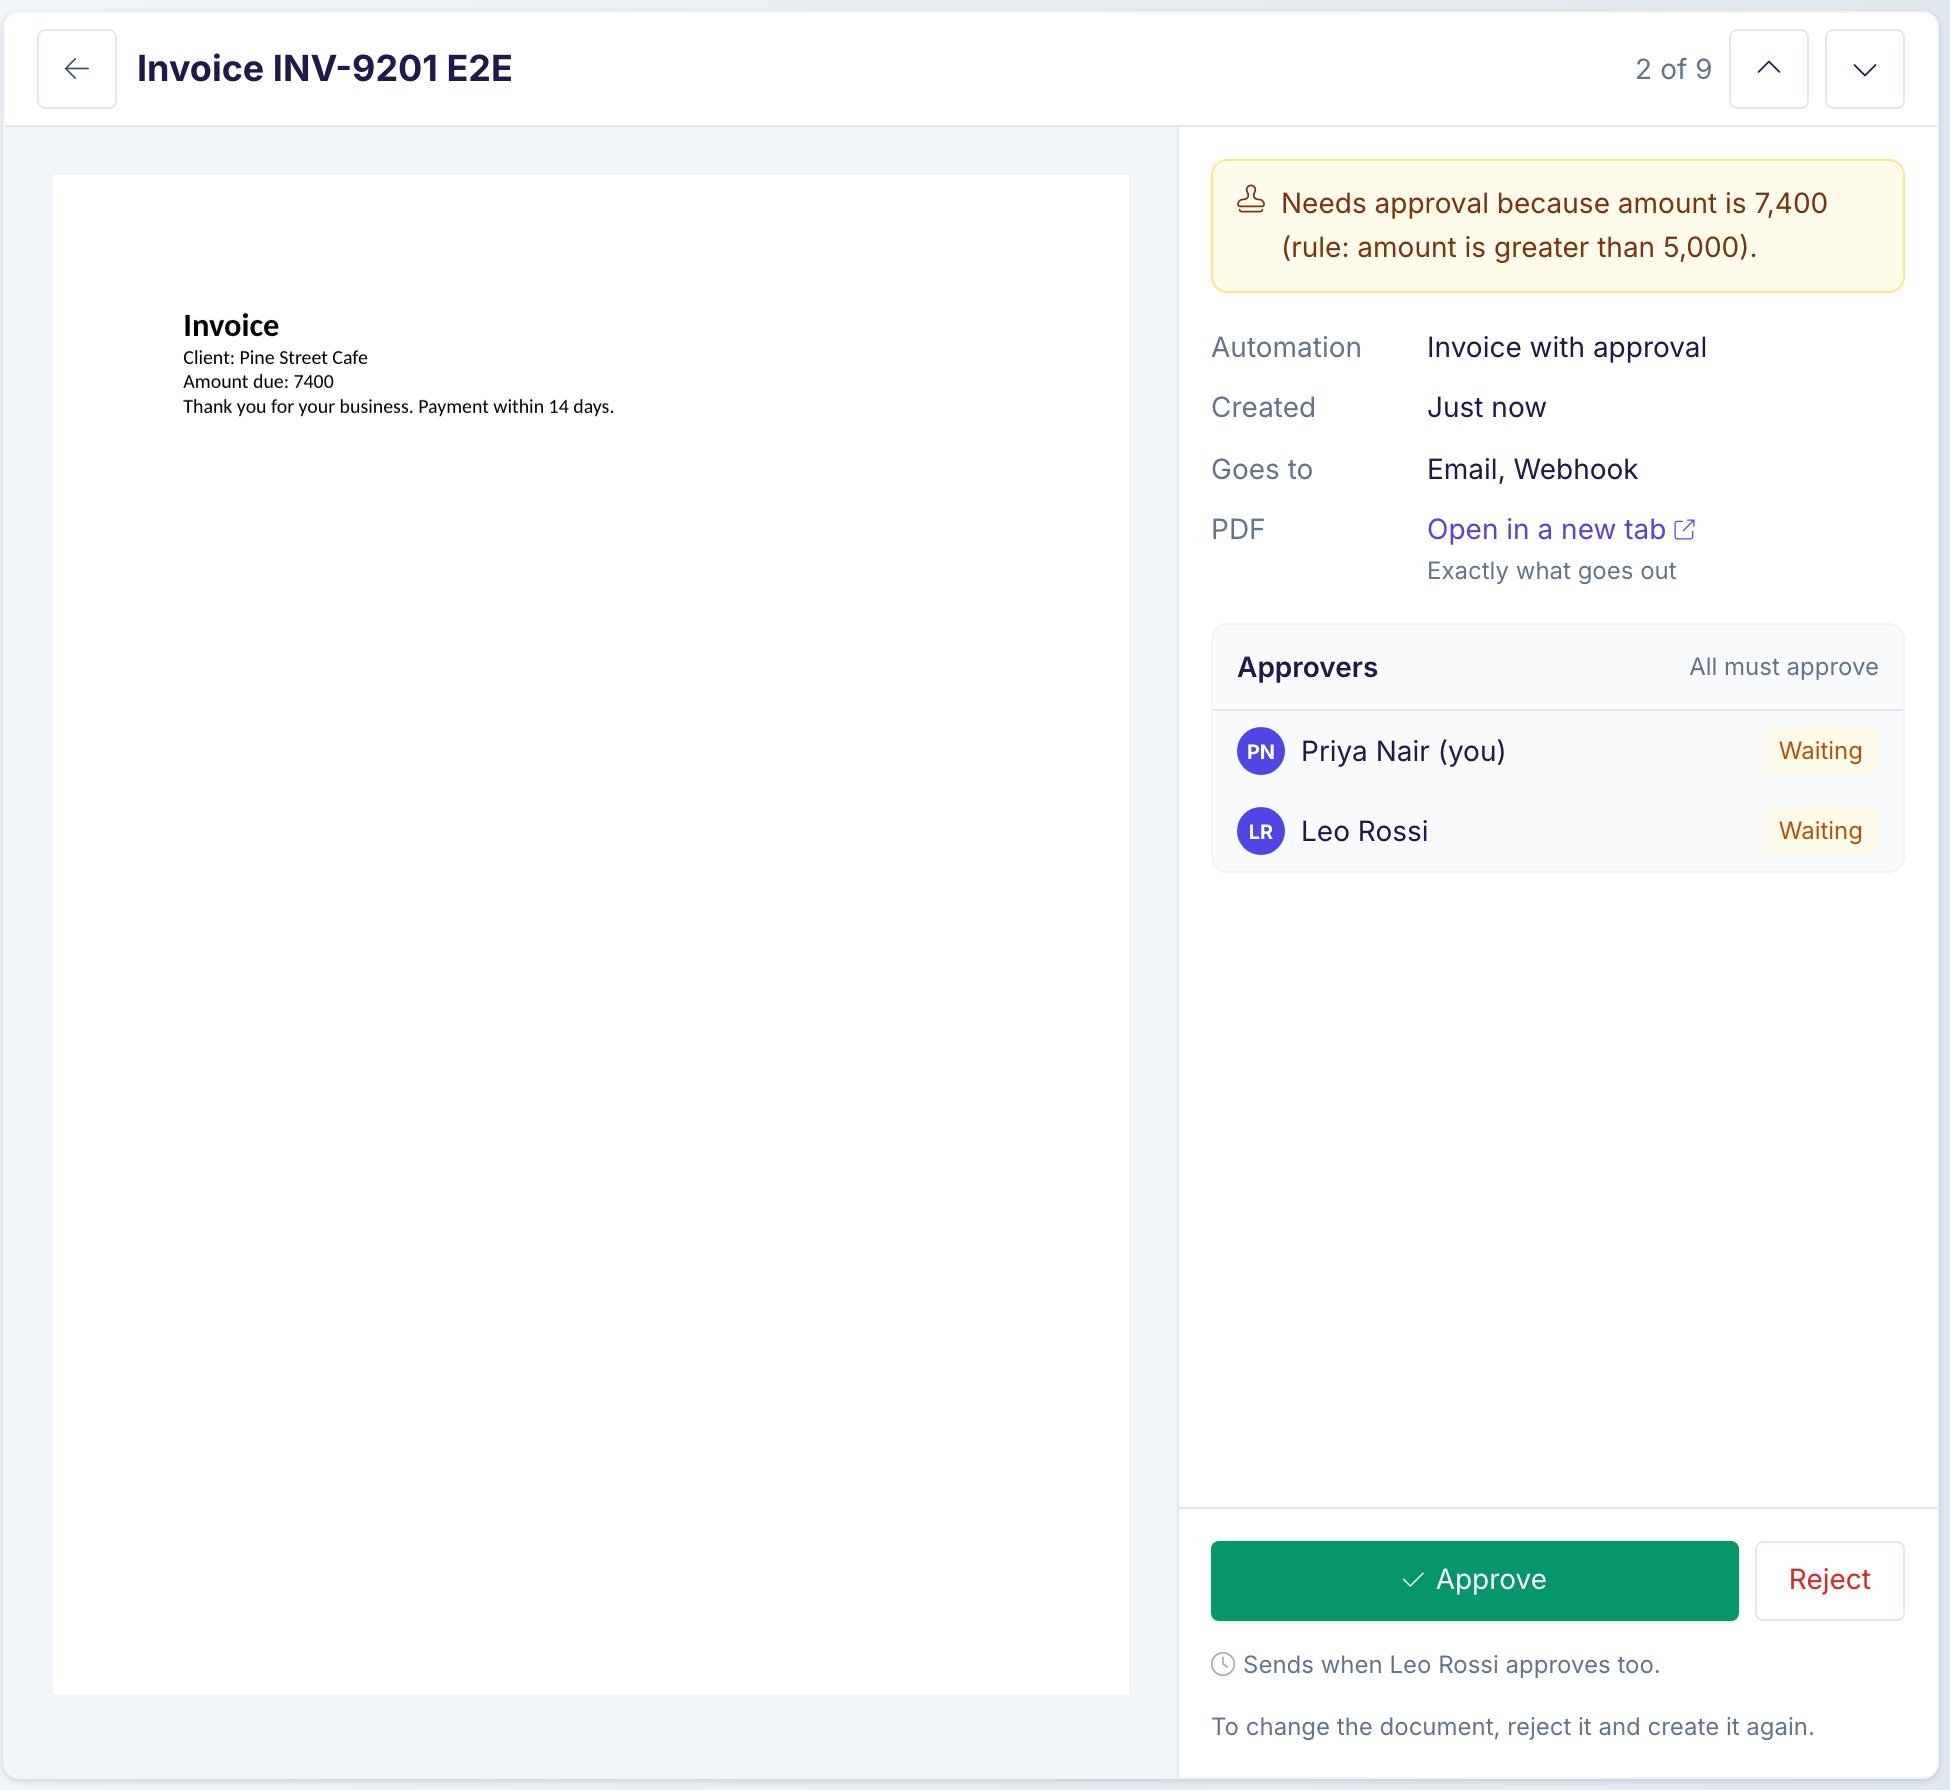This screenshot has width=1950, height=1790.
Task: Click 'Invoice with approval' automation value
Action: pyautogui.click(x=1566, y=347)
